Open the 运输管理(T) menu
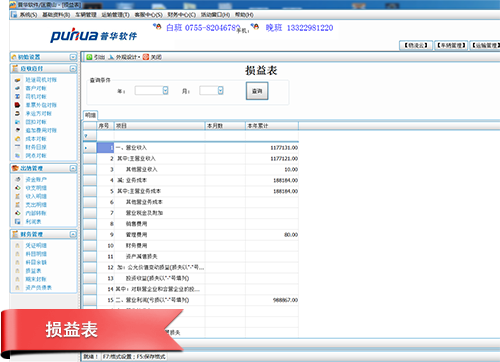This screenshot has height=362, width=500. click(115, 15)
